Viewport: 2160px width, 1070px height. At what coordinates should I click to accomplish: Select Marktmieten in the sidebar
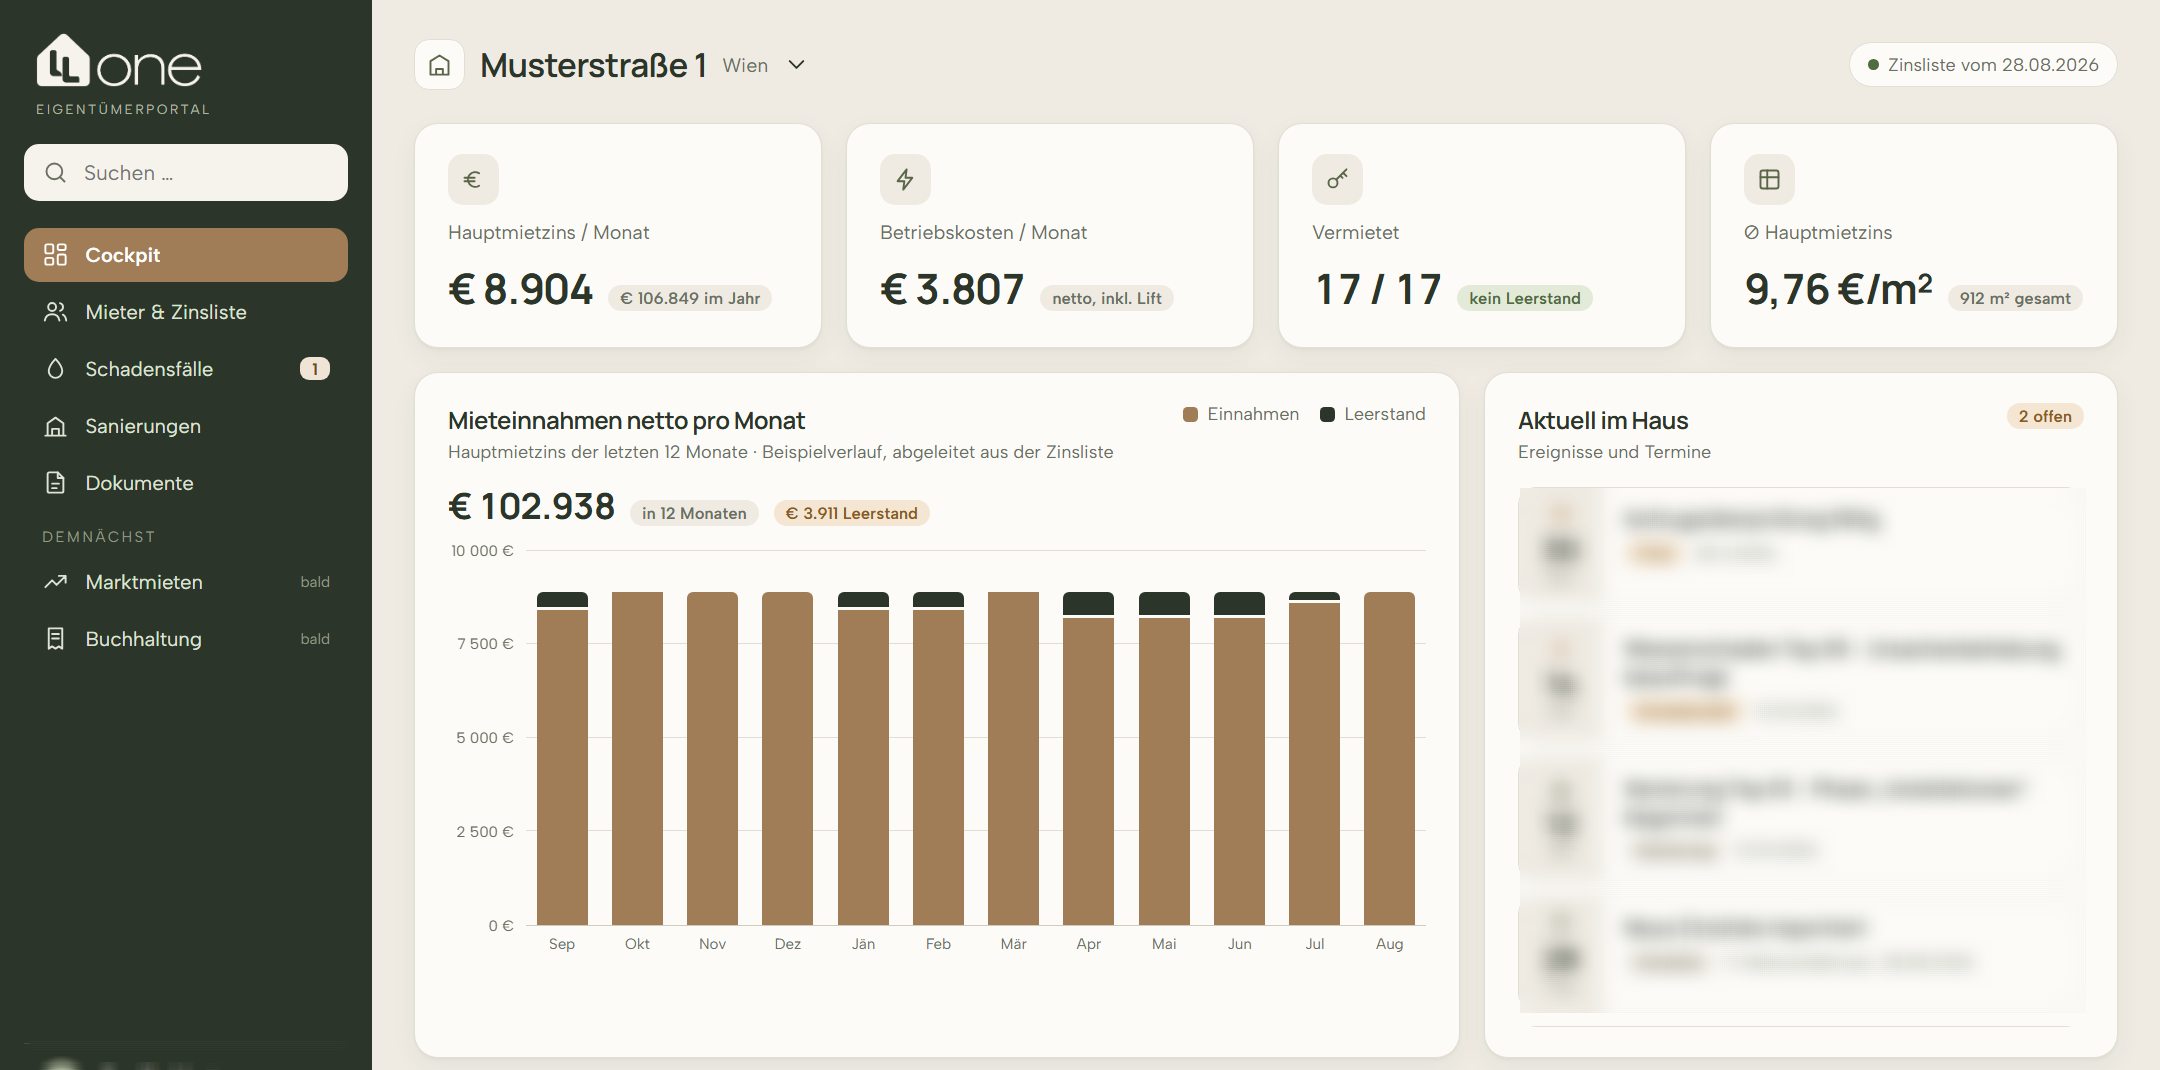pyautogui.click(x=186, y=582)
